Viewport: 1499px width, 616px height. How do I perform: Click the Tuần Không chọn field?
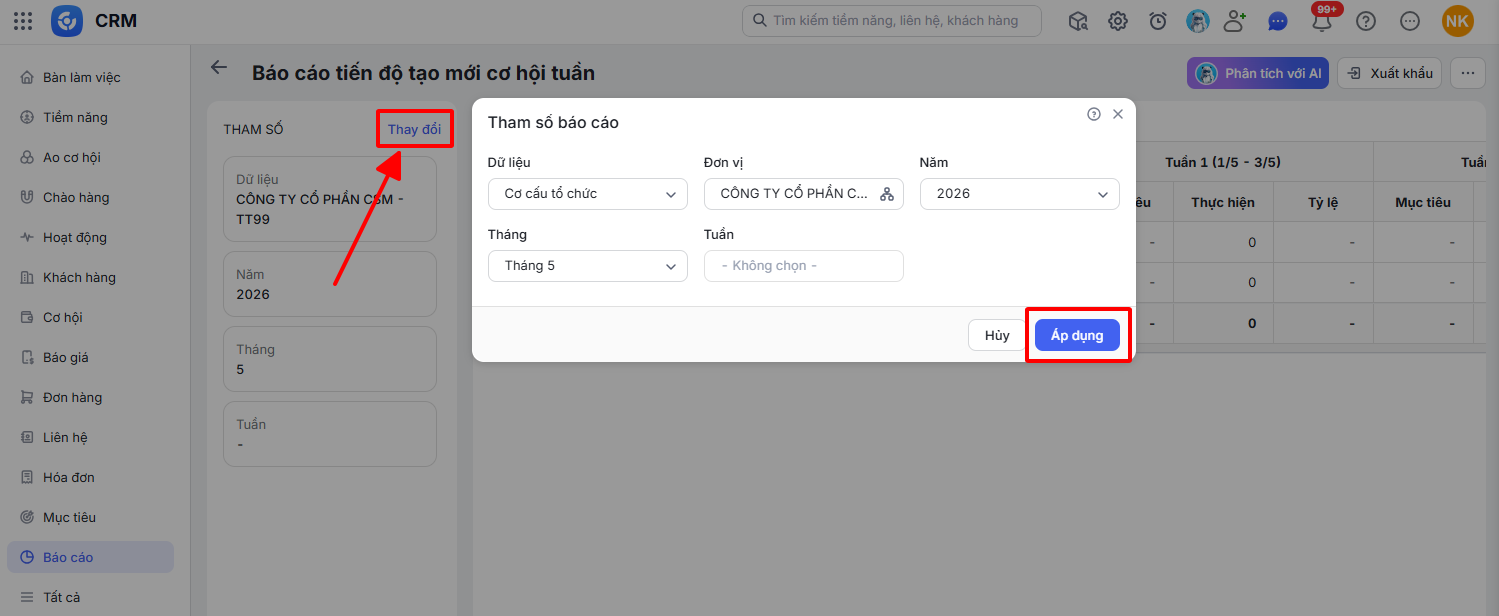point(804,266)
